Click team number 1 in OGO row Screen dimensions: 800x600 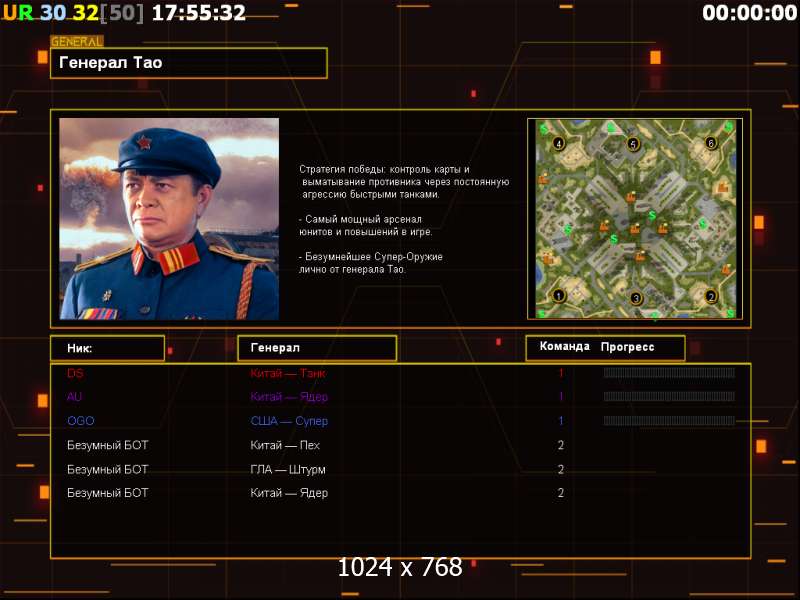coord(561,421)
